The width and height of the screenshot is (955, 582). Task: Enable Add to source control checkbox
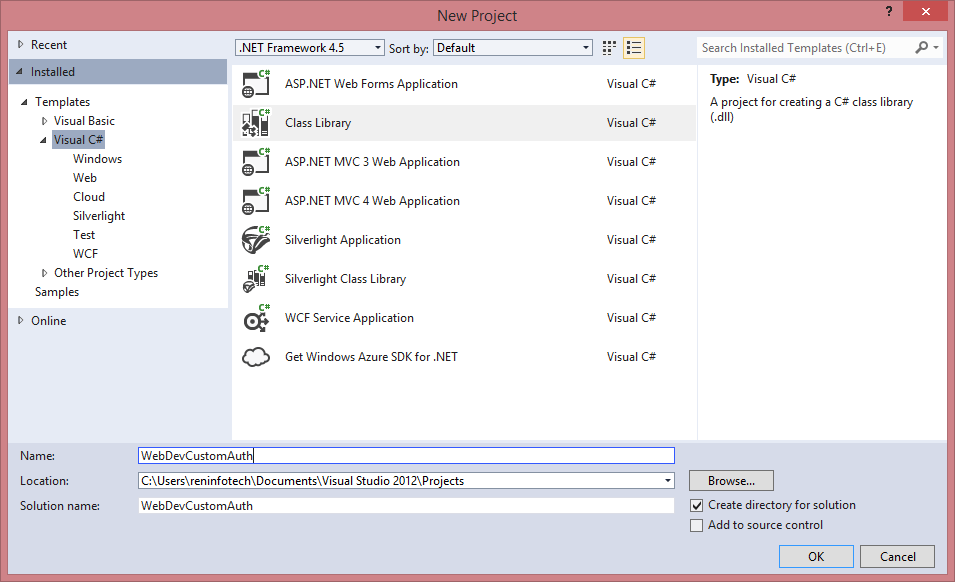tap(696, 525)
